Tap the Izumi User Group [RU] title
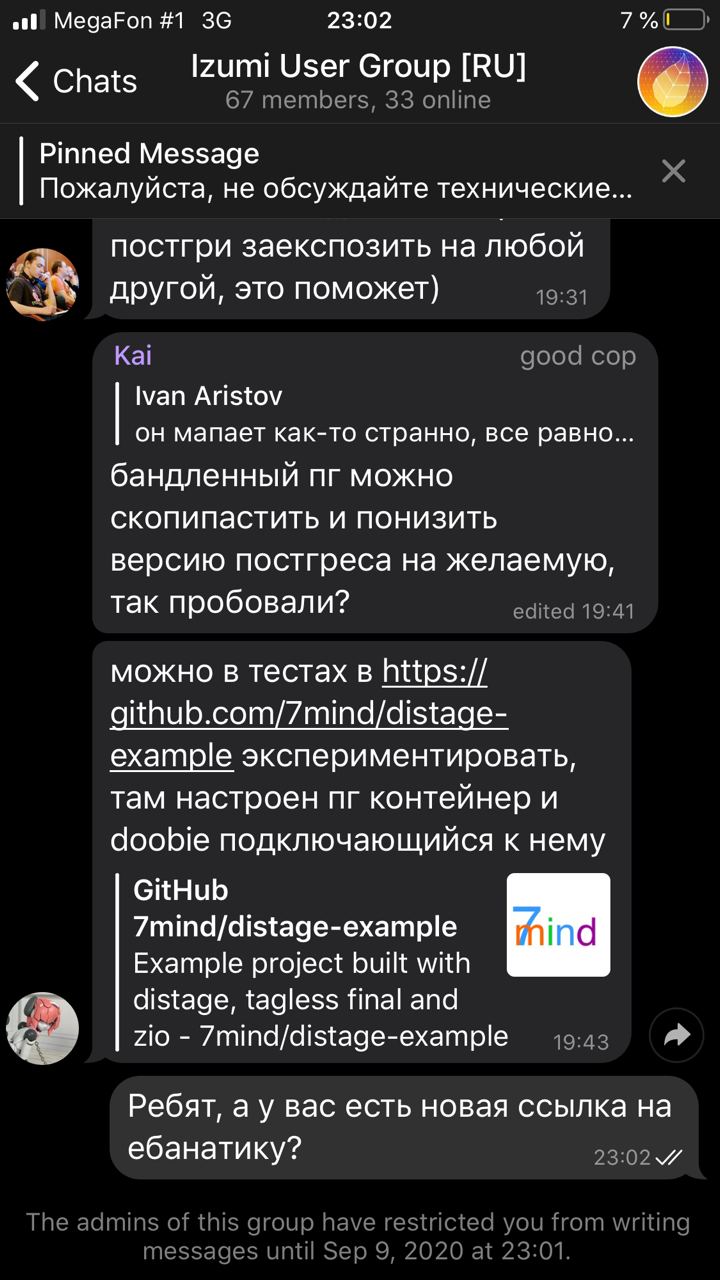This screenshot has width=720, height=1280. (x=358, y=67)
